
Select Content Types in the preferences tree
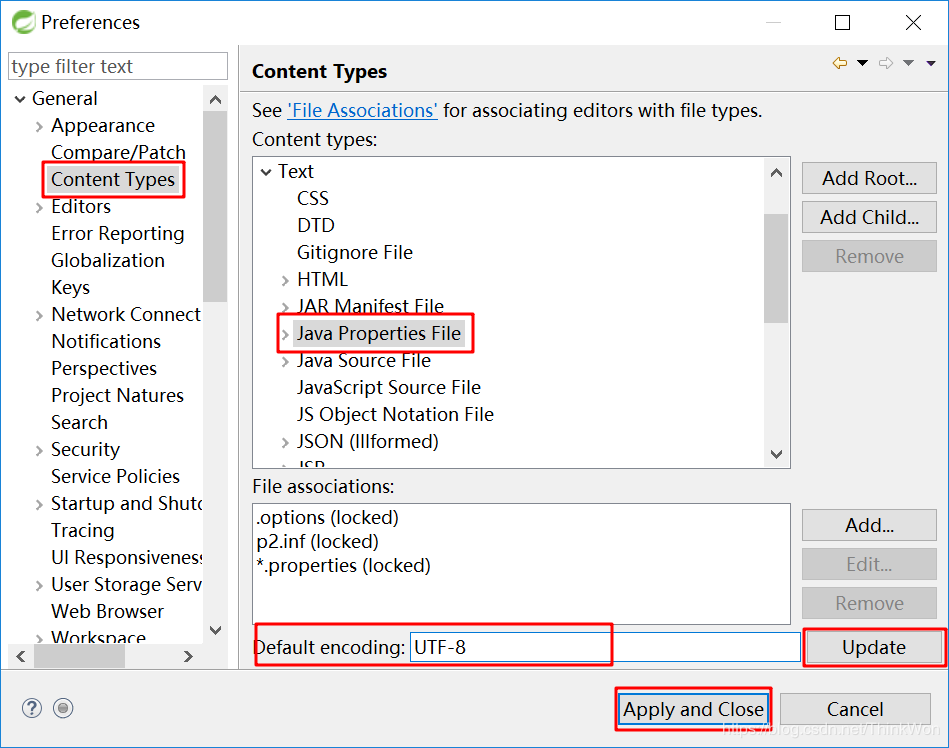click(113, 180)
